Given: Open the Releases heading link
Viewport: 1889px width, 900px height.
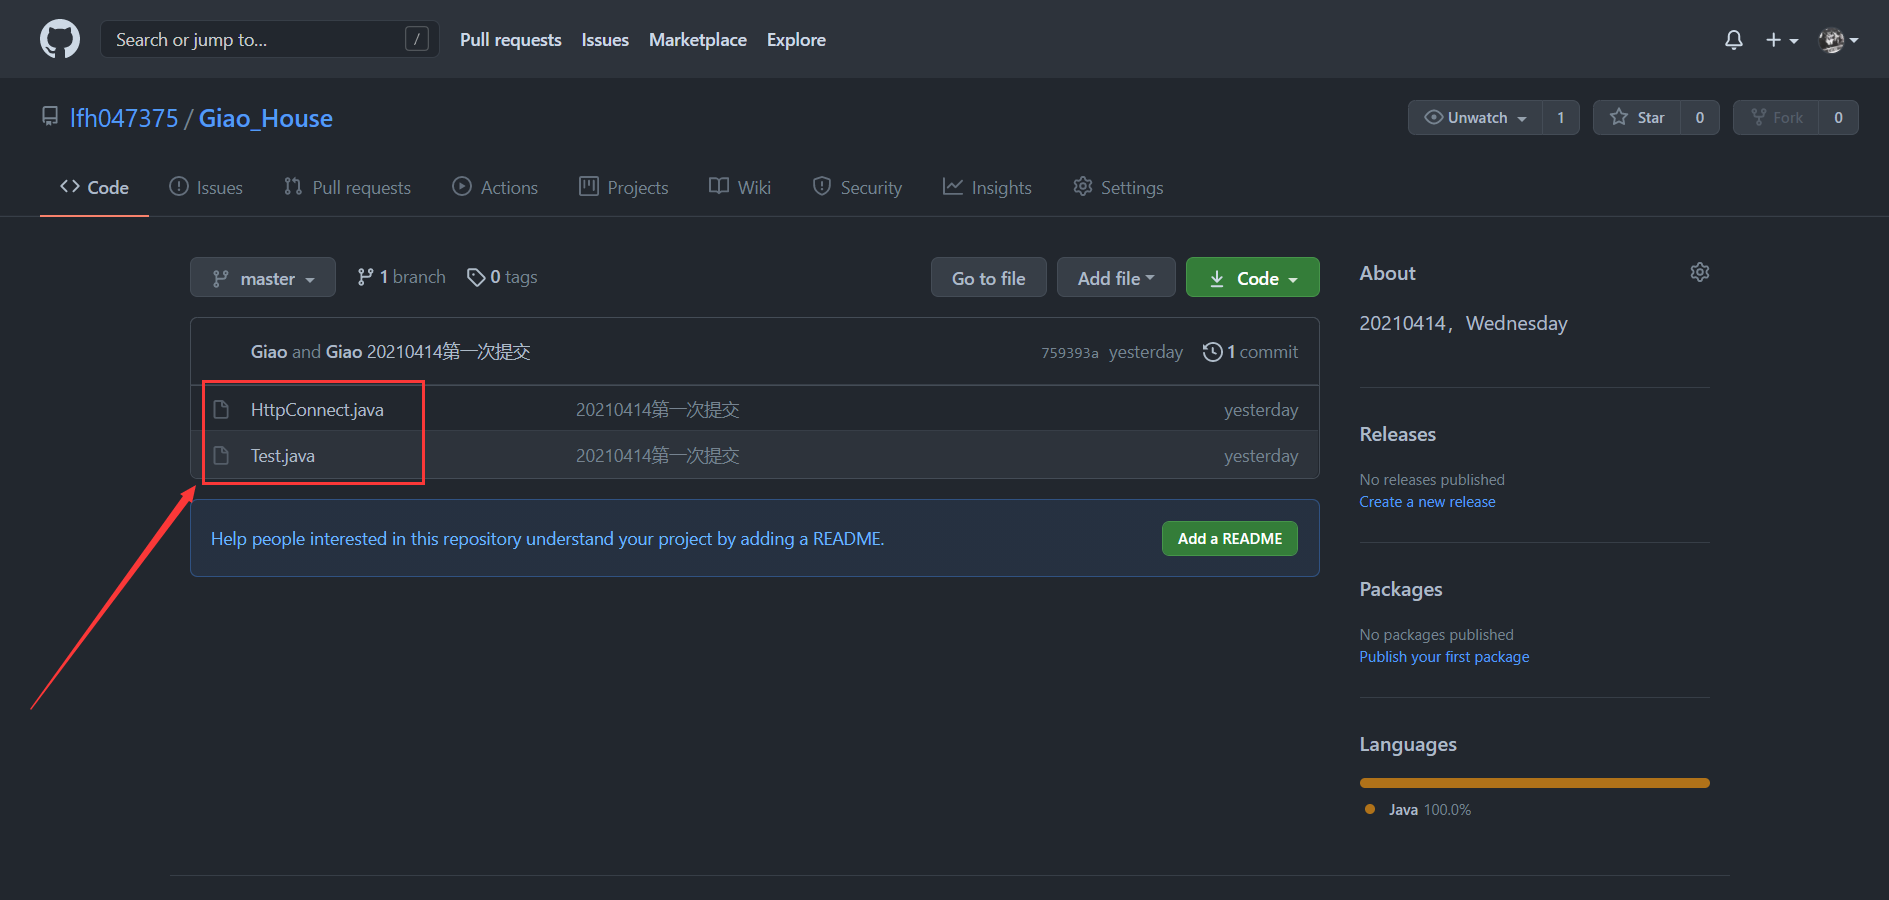Looking at the screenshot, I should click(x=1397, y=434).
